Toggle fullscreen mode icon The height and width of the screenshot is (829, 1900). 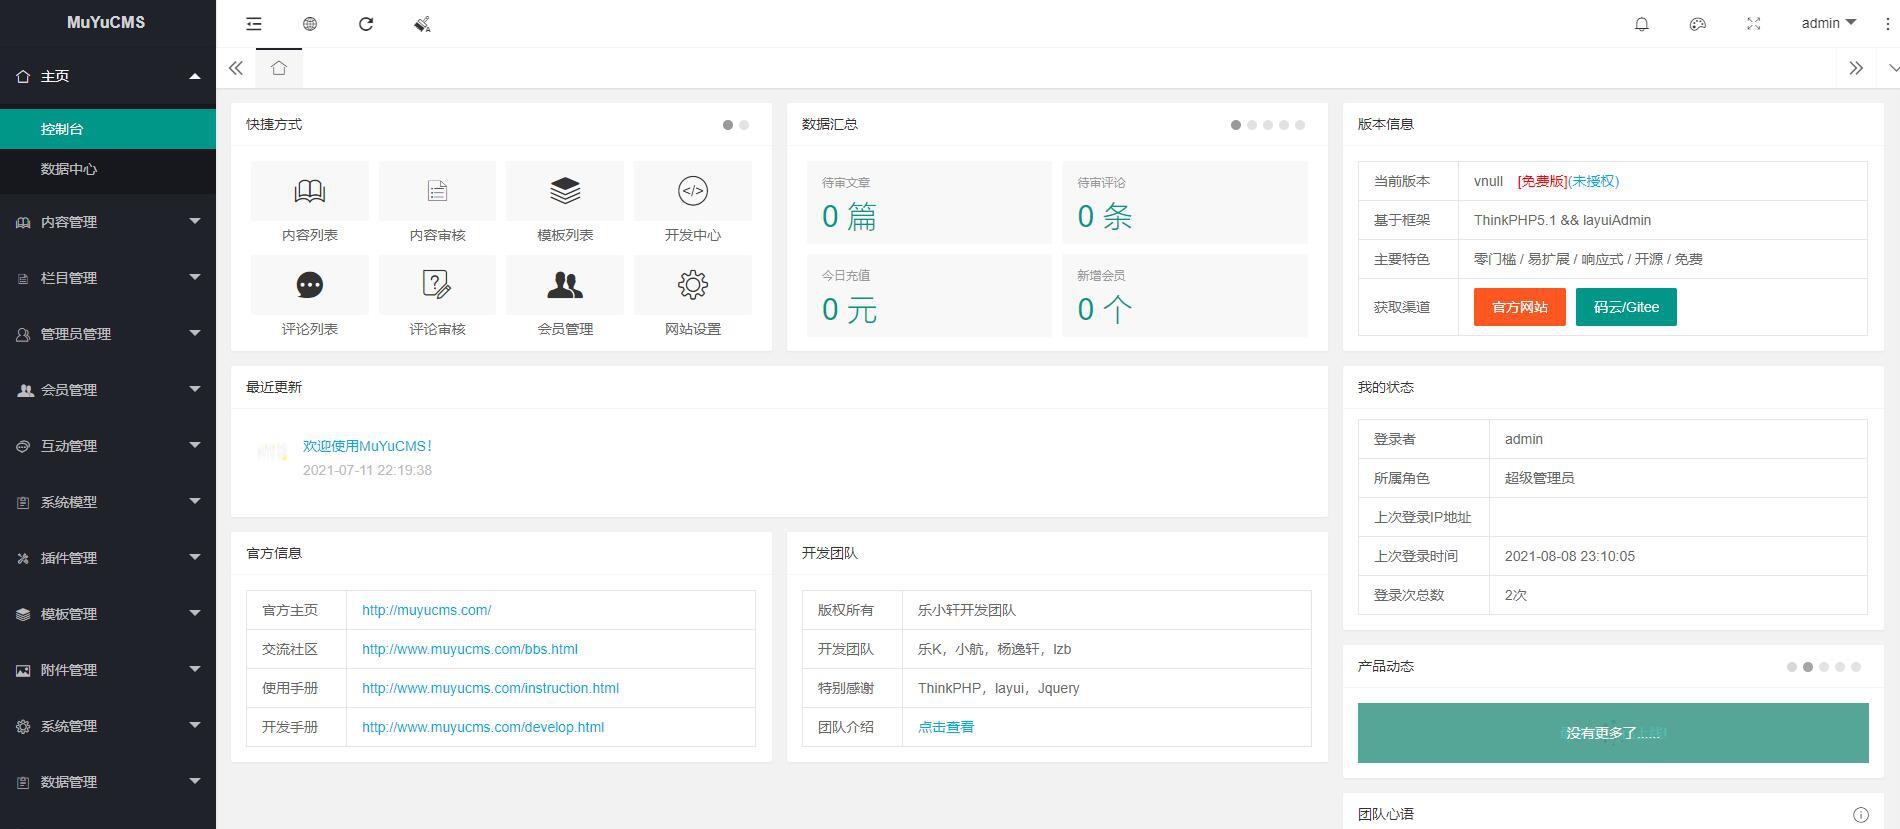pyautogui.click(x=1753, y=24)
